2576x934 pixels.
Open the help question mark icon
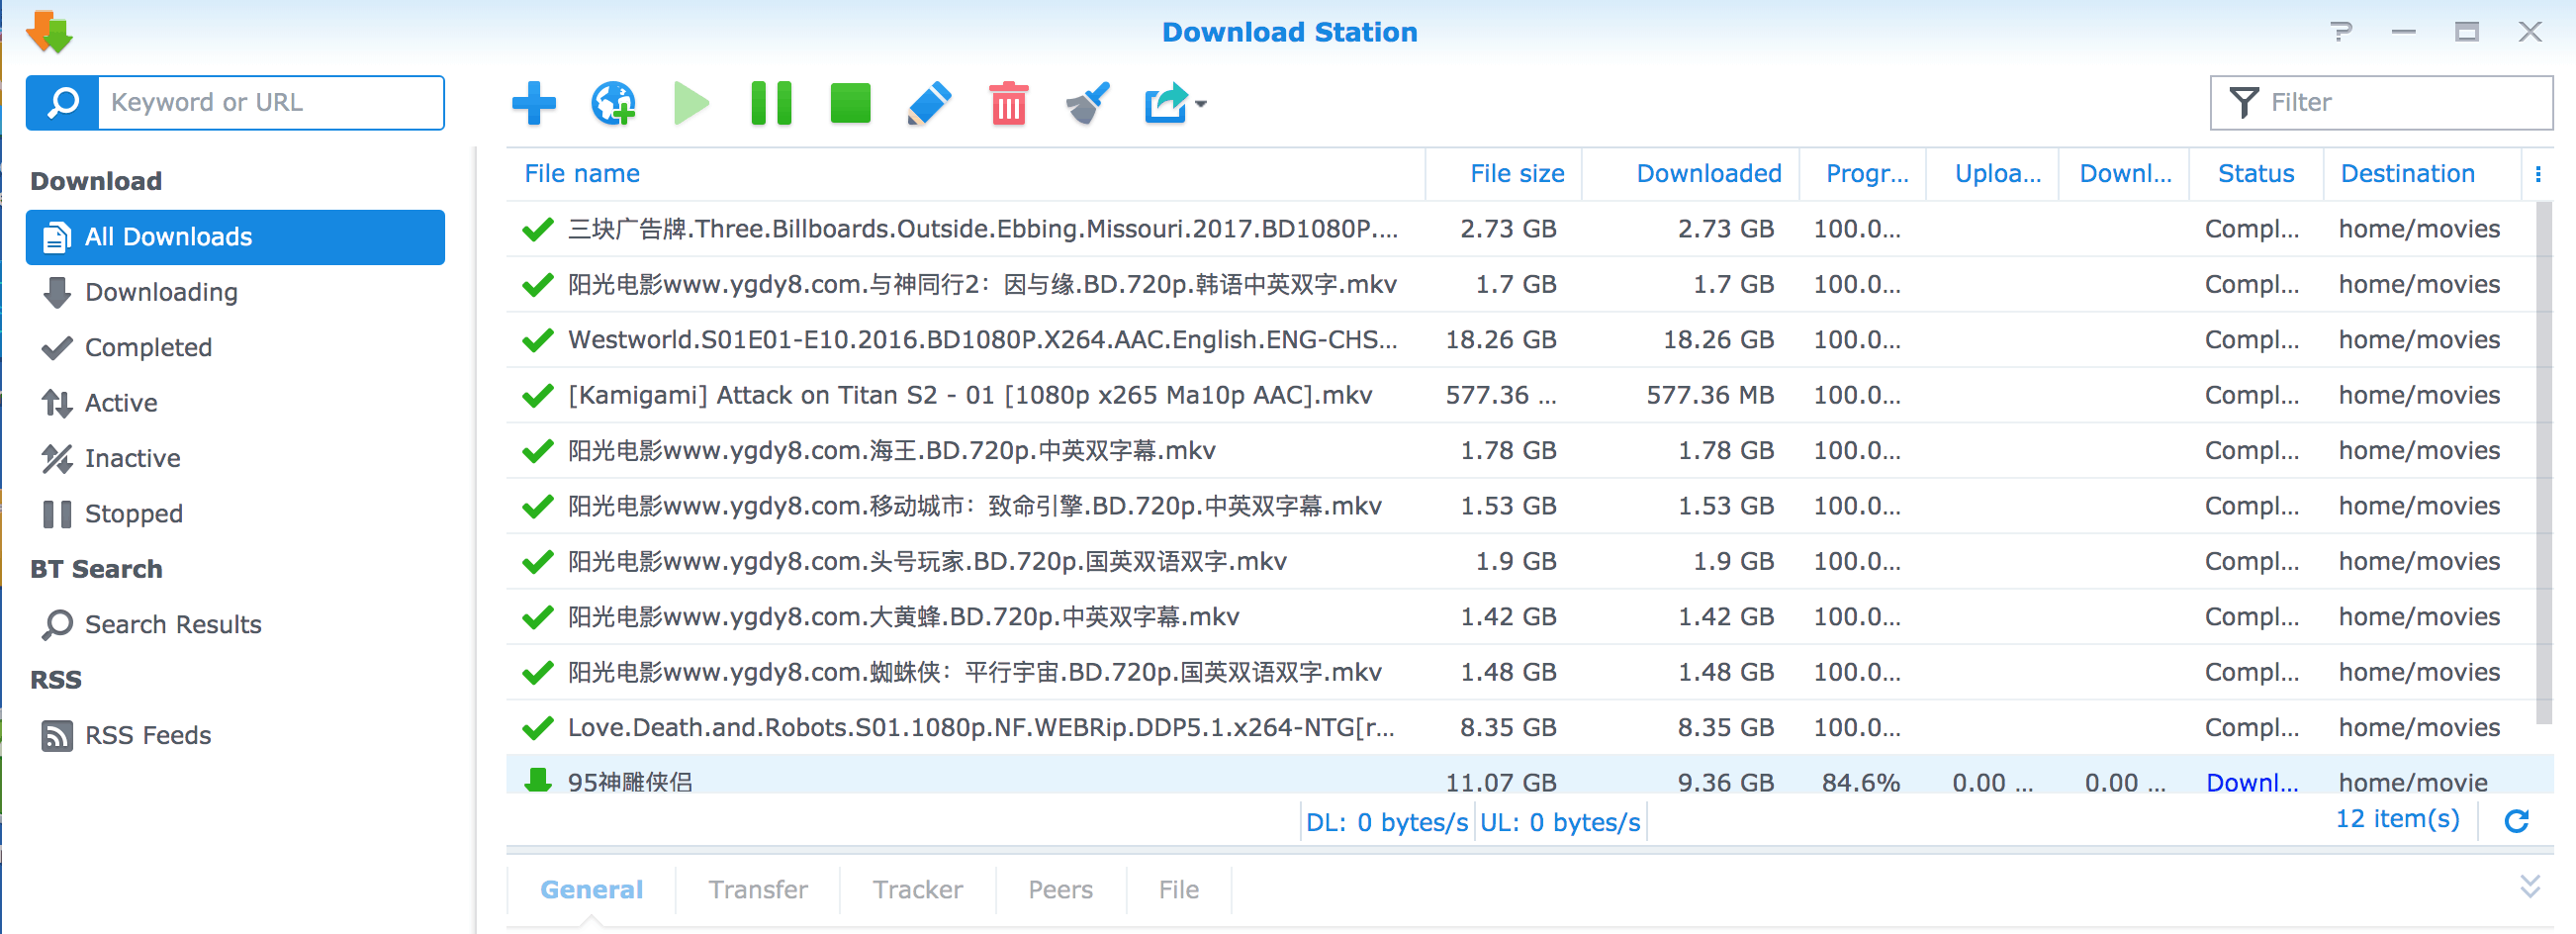tap(2340, 32)
